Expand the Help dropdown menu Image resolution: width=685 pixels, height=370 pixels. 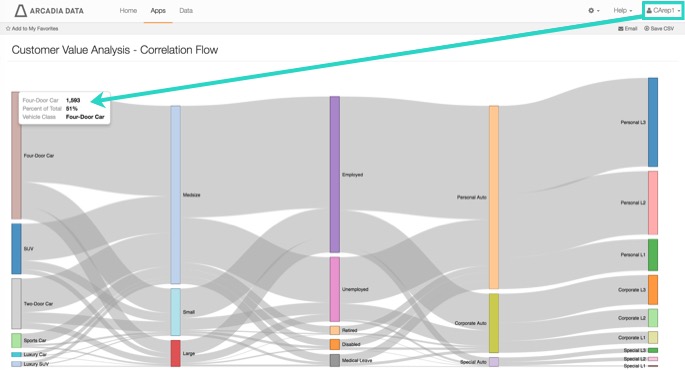click(623, 10)
